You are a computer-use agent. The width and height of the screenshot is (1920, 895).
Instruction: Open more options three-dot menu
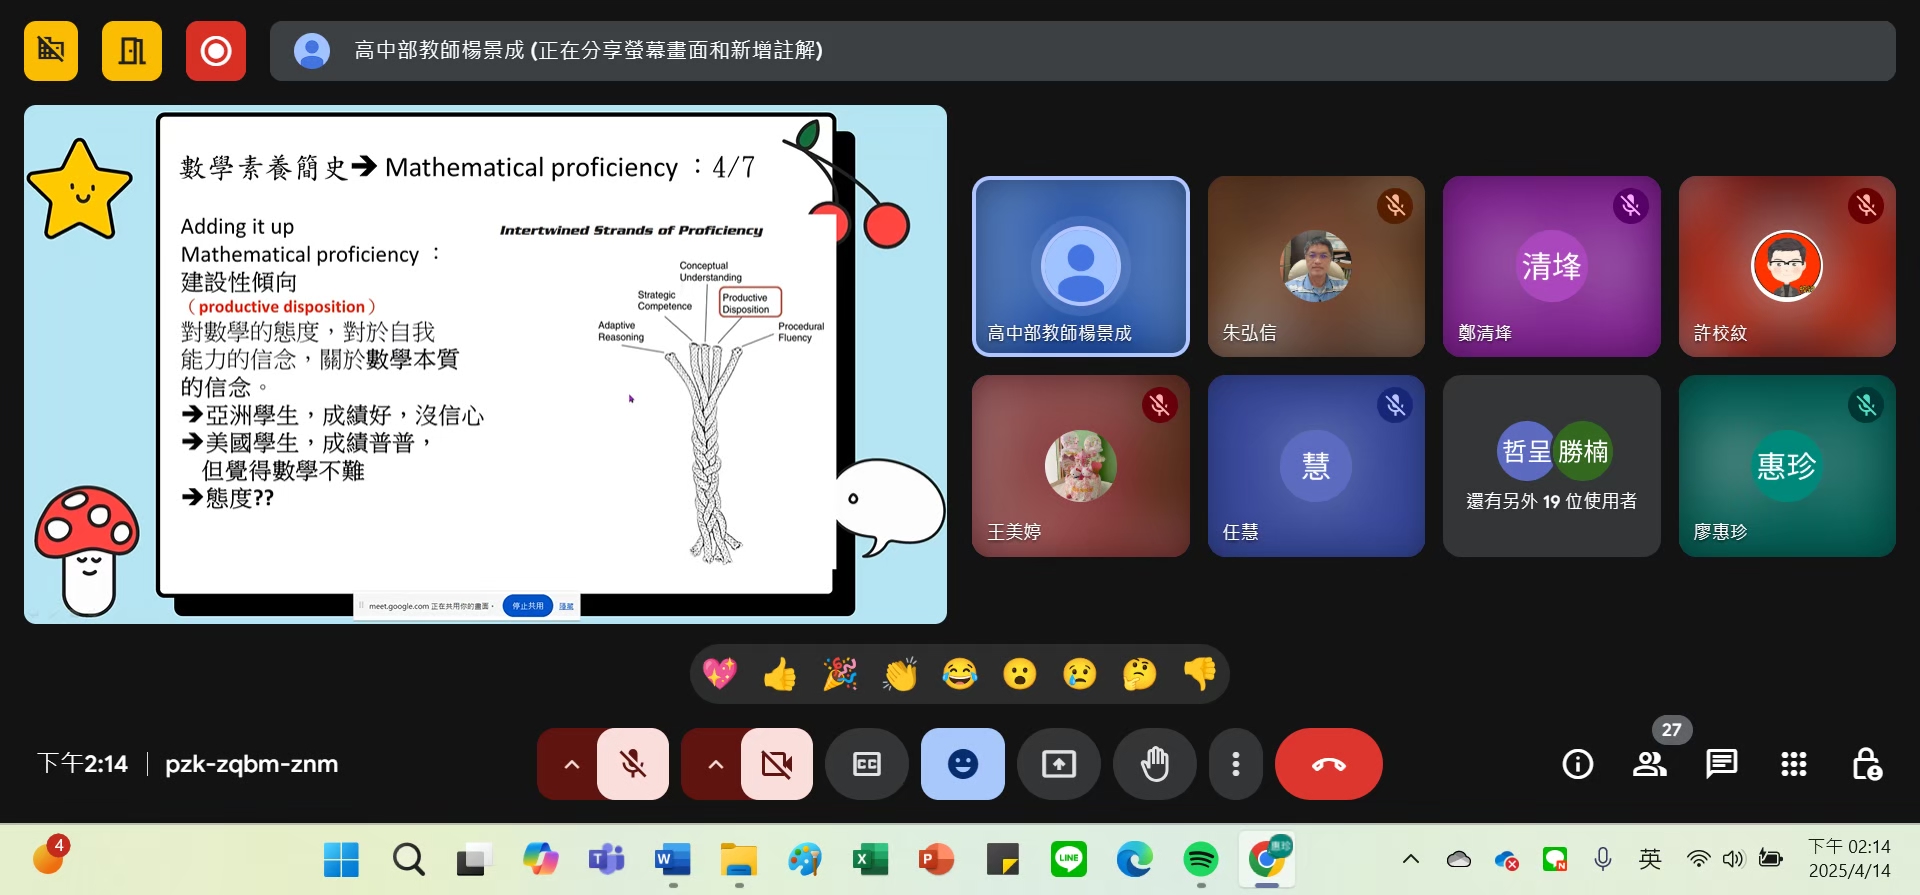tap(1236, 765)
